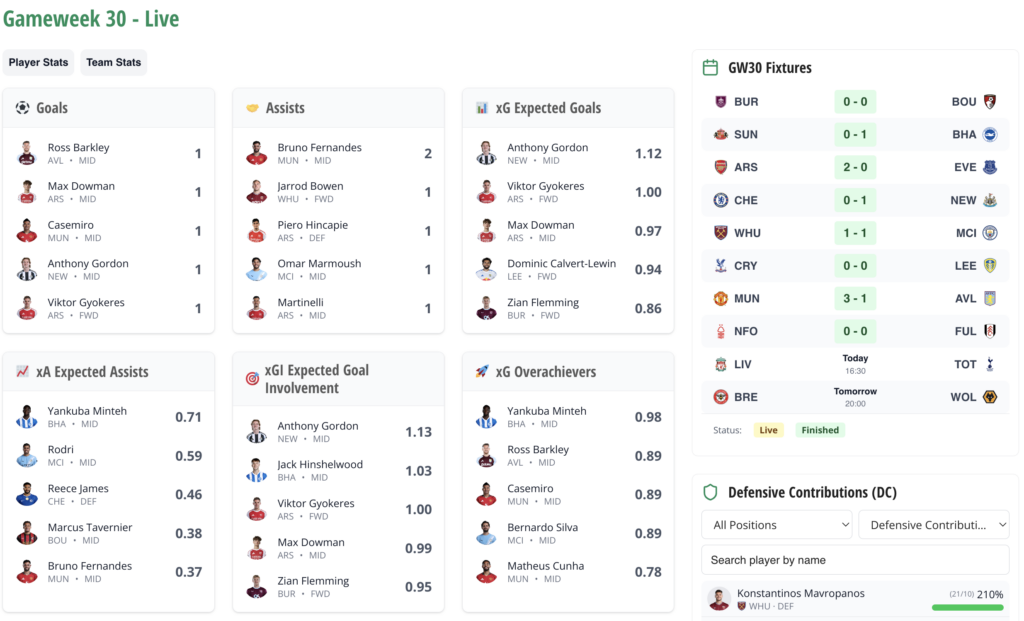
Task: Click the xGI target icon
Action: (x=252, y=379)
